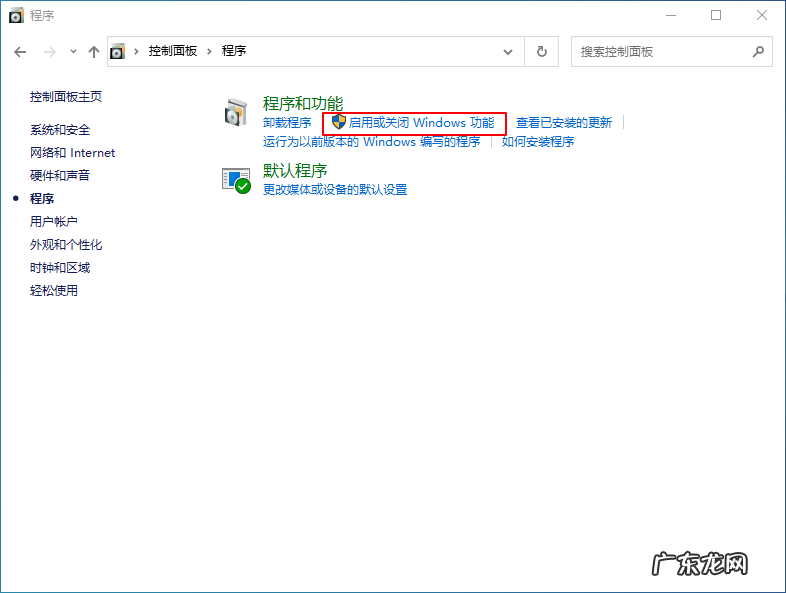
Task: Click the shield icon beside 启用或关闭 Windows 功能
Action: (x=339, y=122)
